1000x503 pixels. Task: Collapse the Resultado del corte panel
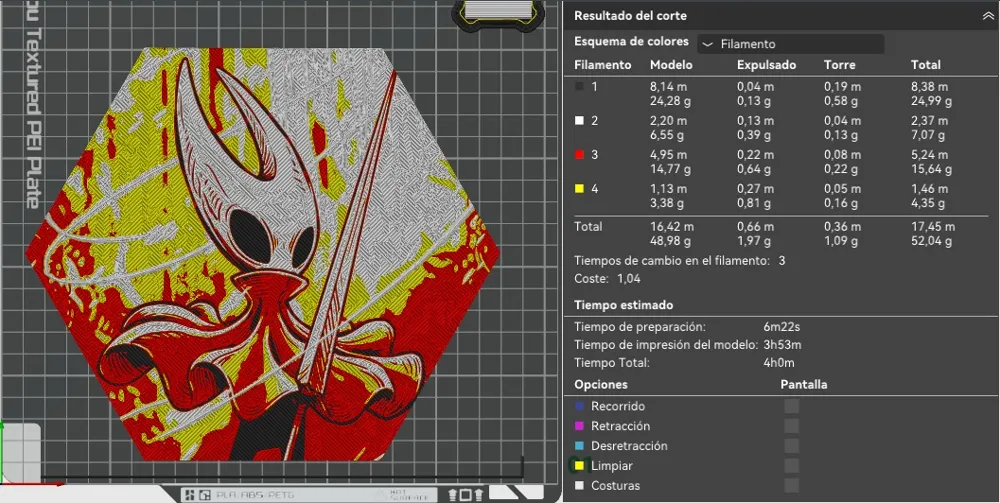click(x=988, y=17)
